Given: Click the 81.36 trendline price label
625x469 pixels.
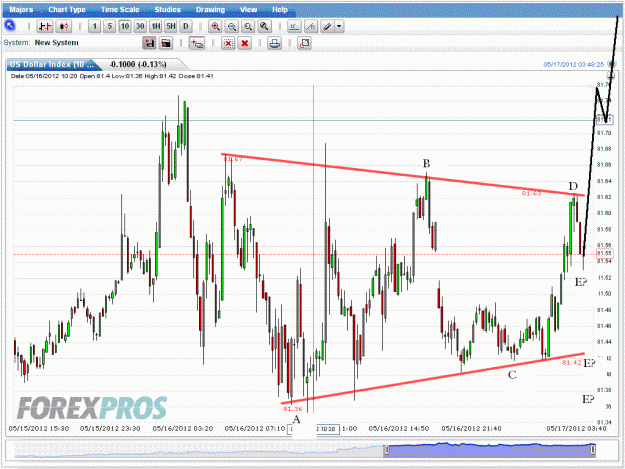Looking at the screenshot, I should pyautogui.click(x=293, y=409).
